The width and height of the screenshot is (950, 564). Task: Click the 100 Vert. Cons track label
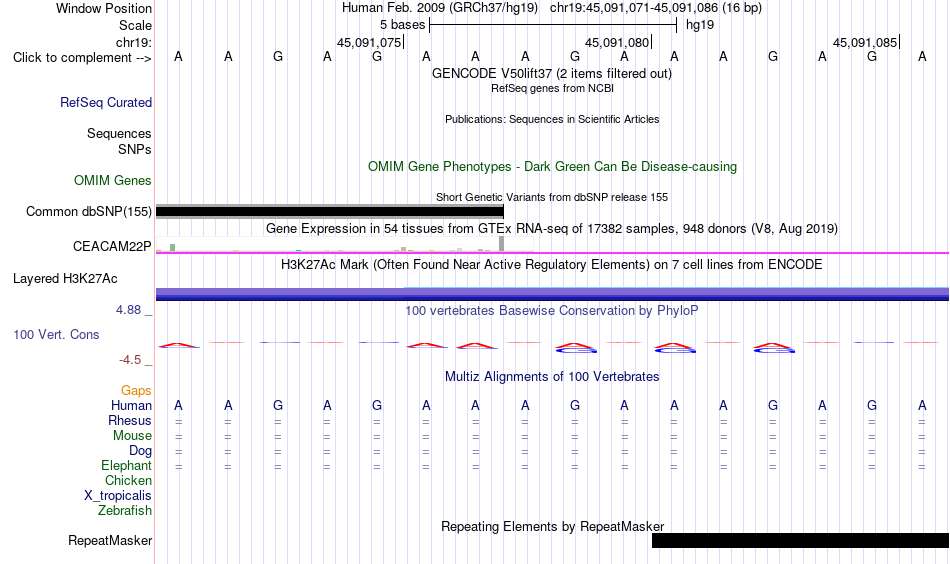point(56,334)
